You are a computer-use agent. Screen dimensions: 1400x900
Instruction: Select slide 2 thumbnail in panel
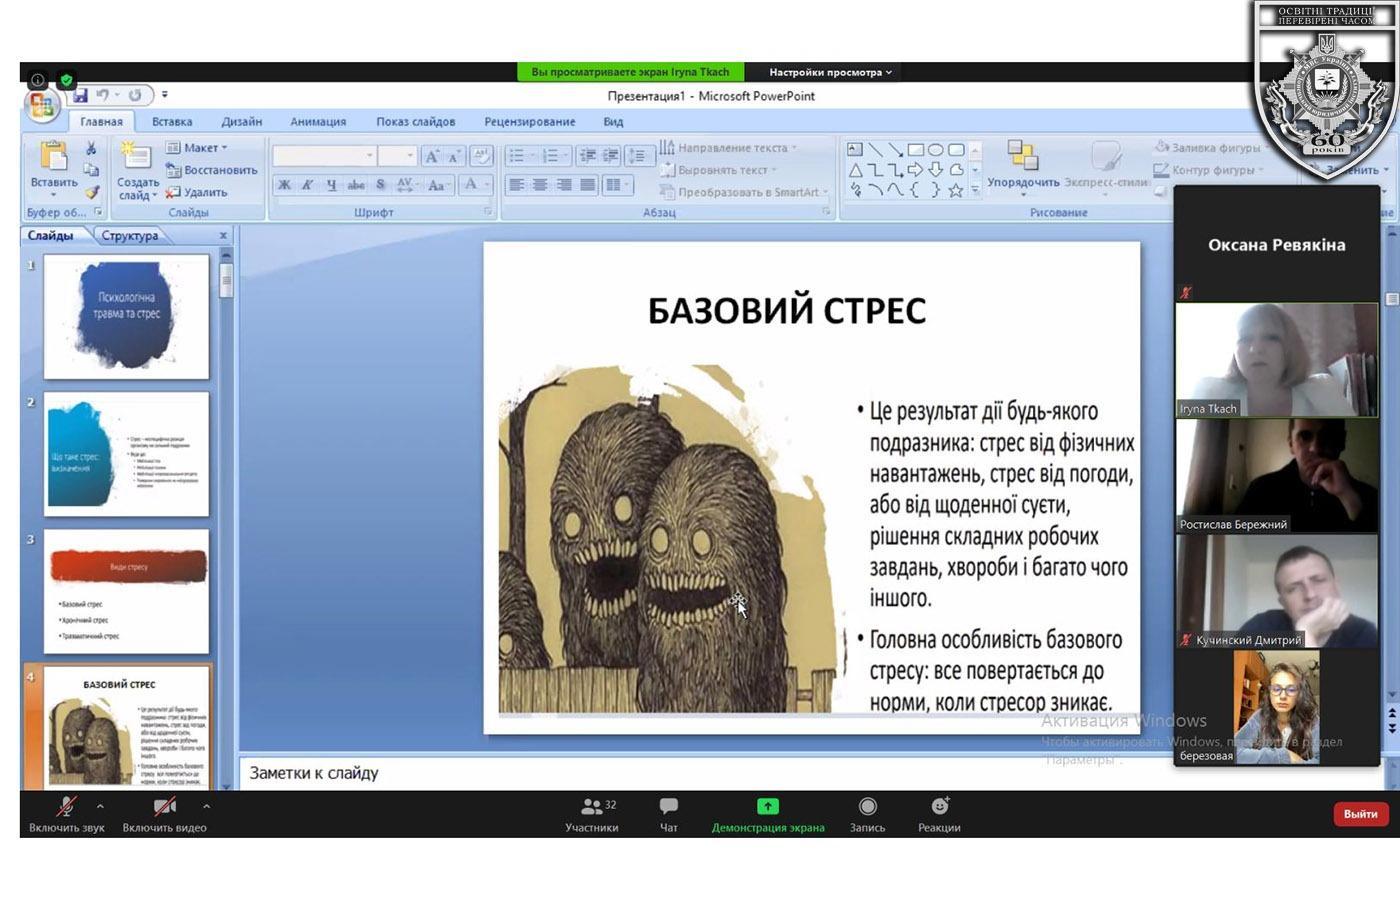[127, 454]
